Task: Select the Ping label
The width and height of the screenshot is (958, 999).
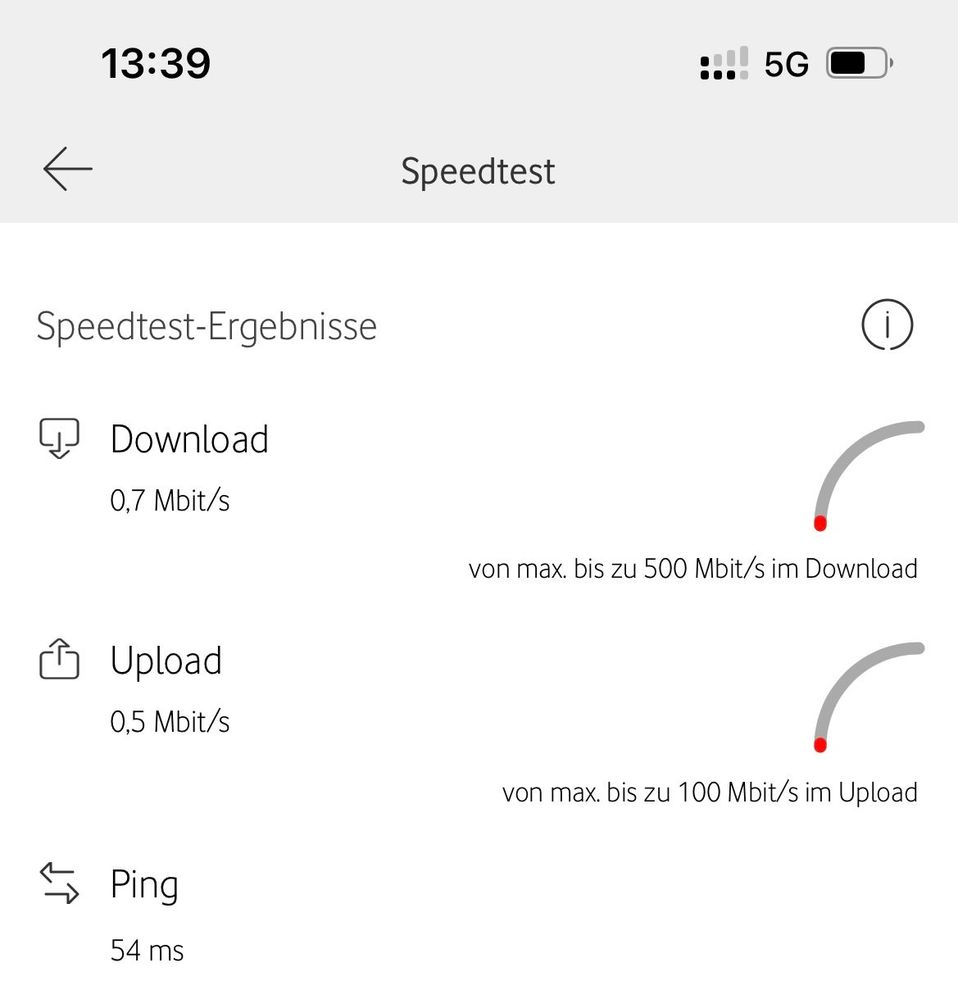Action: 144,886
